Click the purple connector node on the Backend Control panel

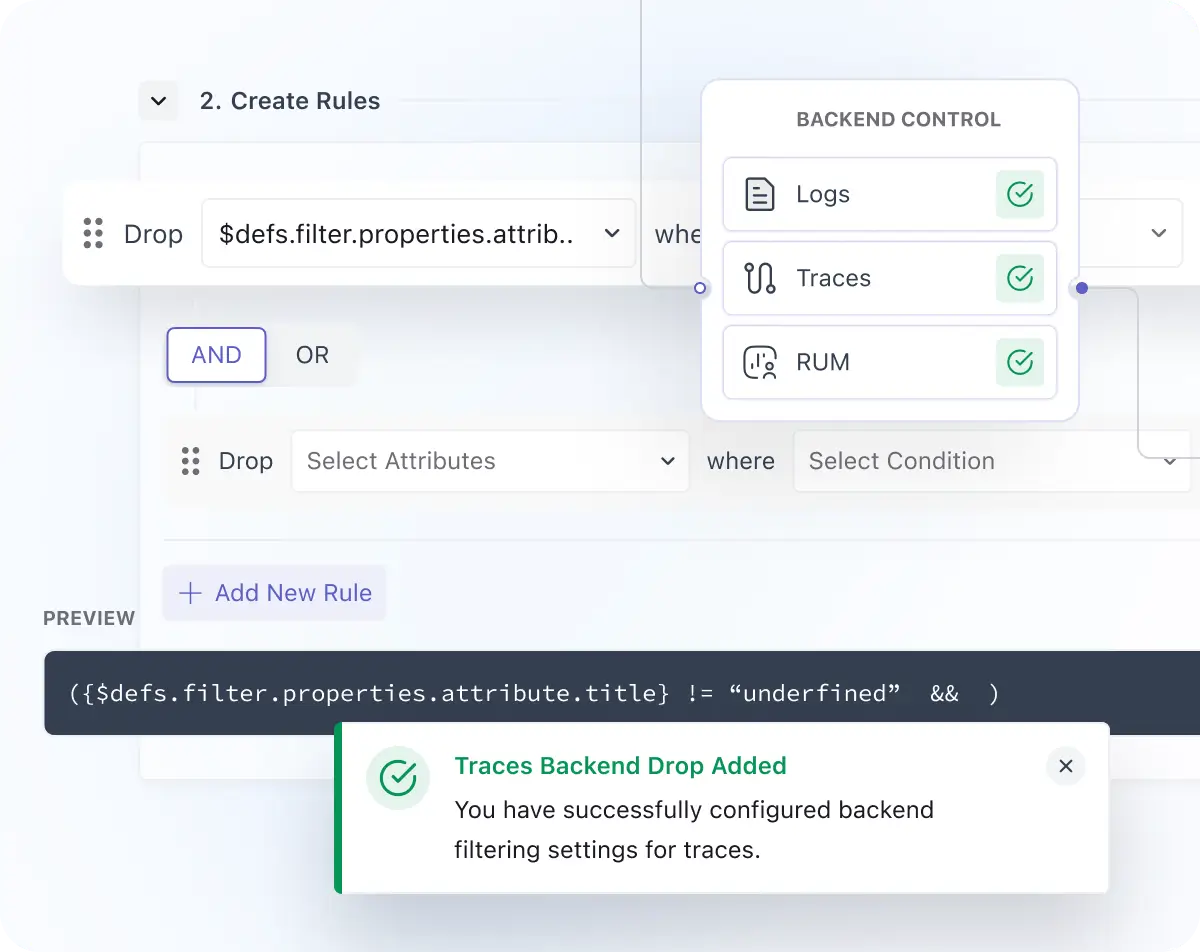coord(1081,288)
